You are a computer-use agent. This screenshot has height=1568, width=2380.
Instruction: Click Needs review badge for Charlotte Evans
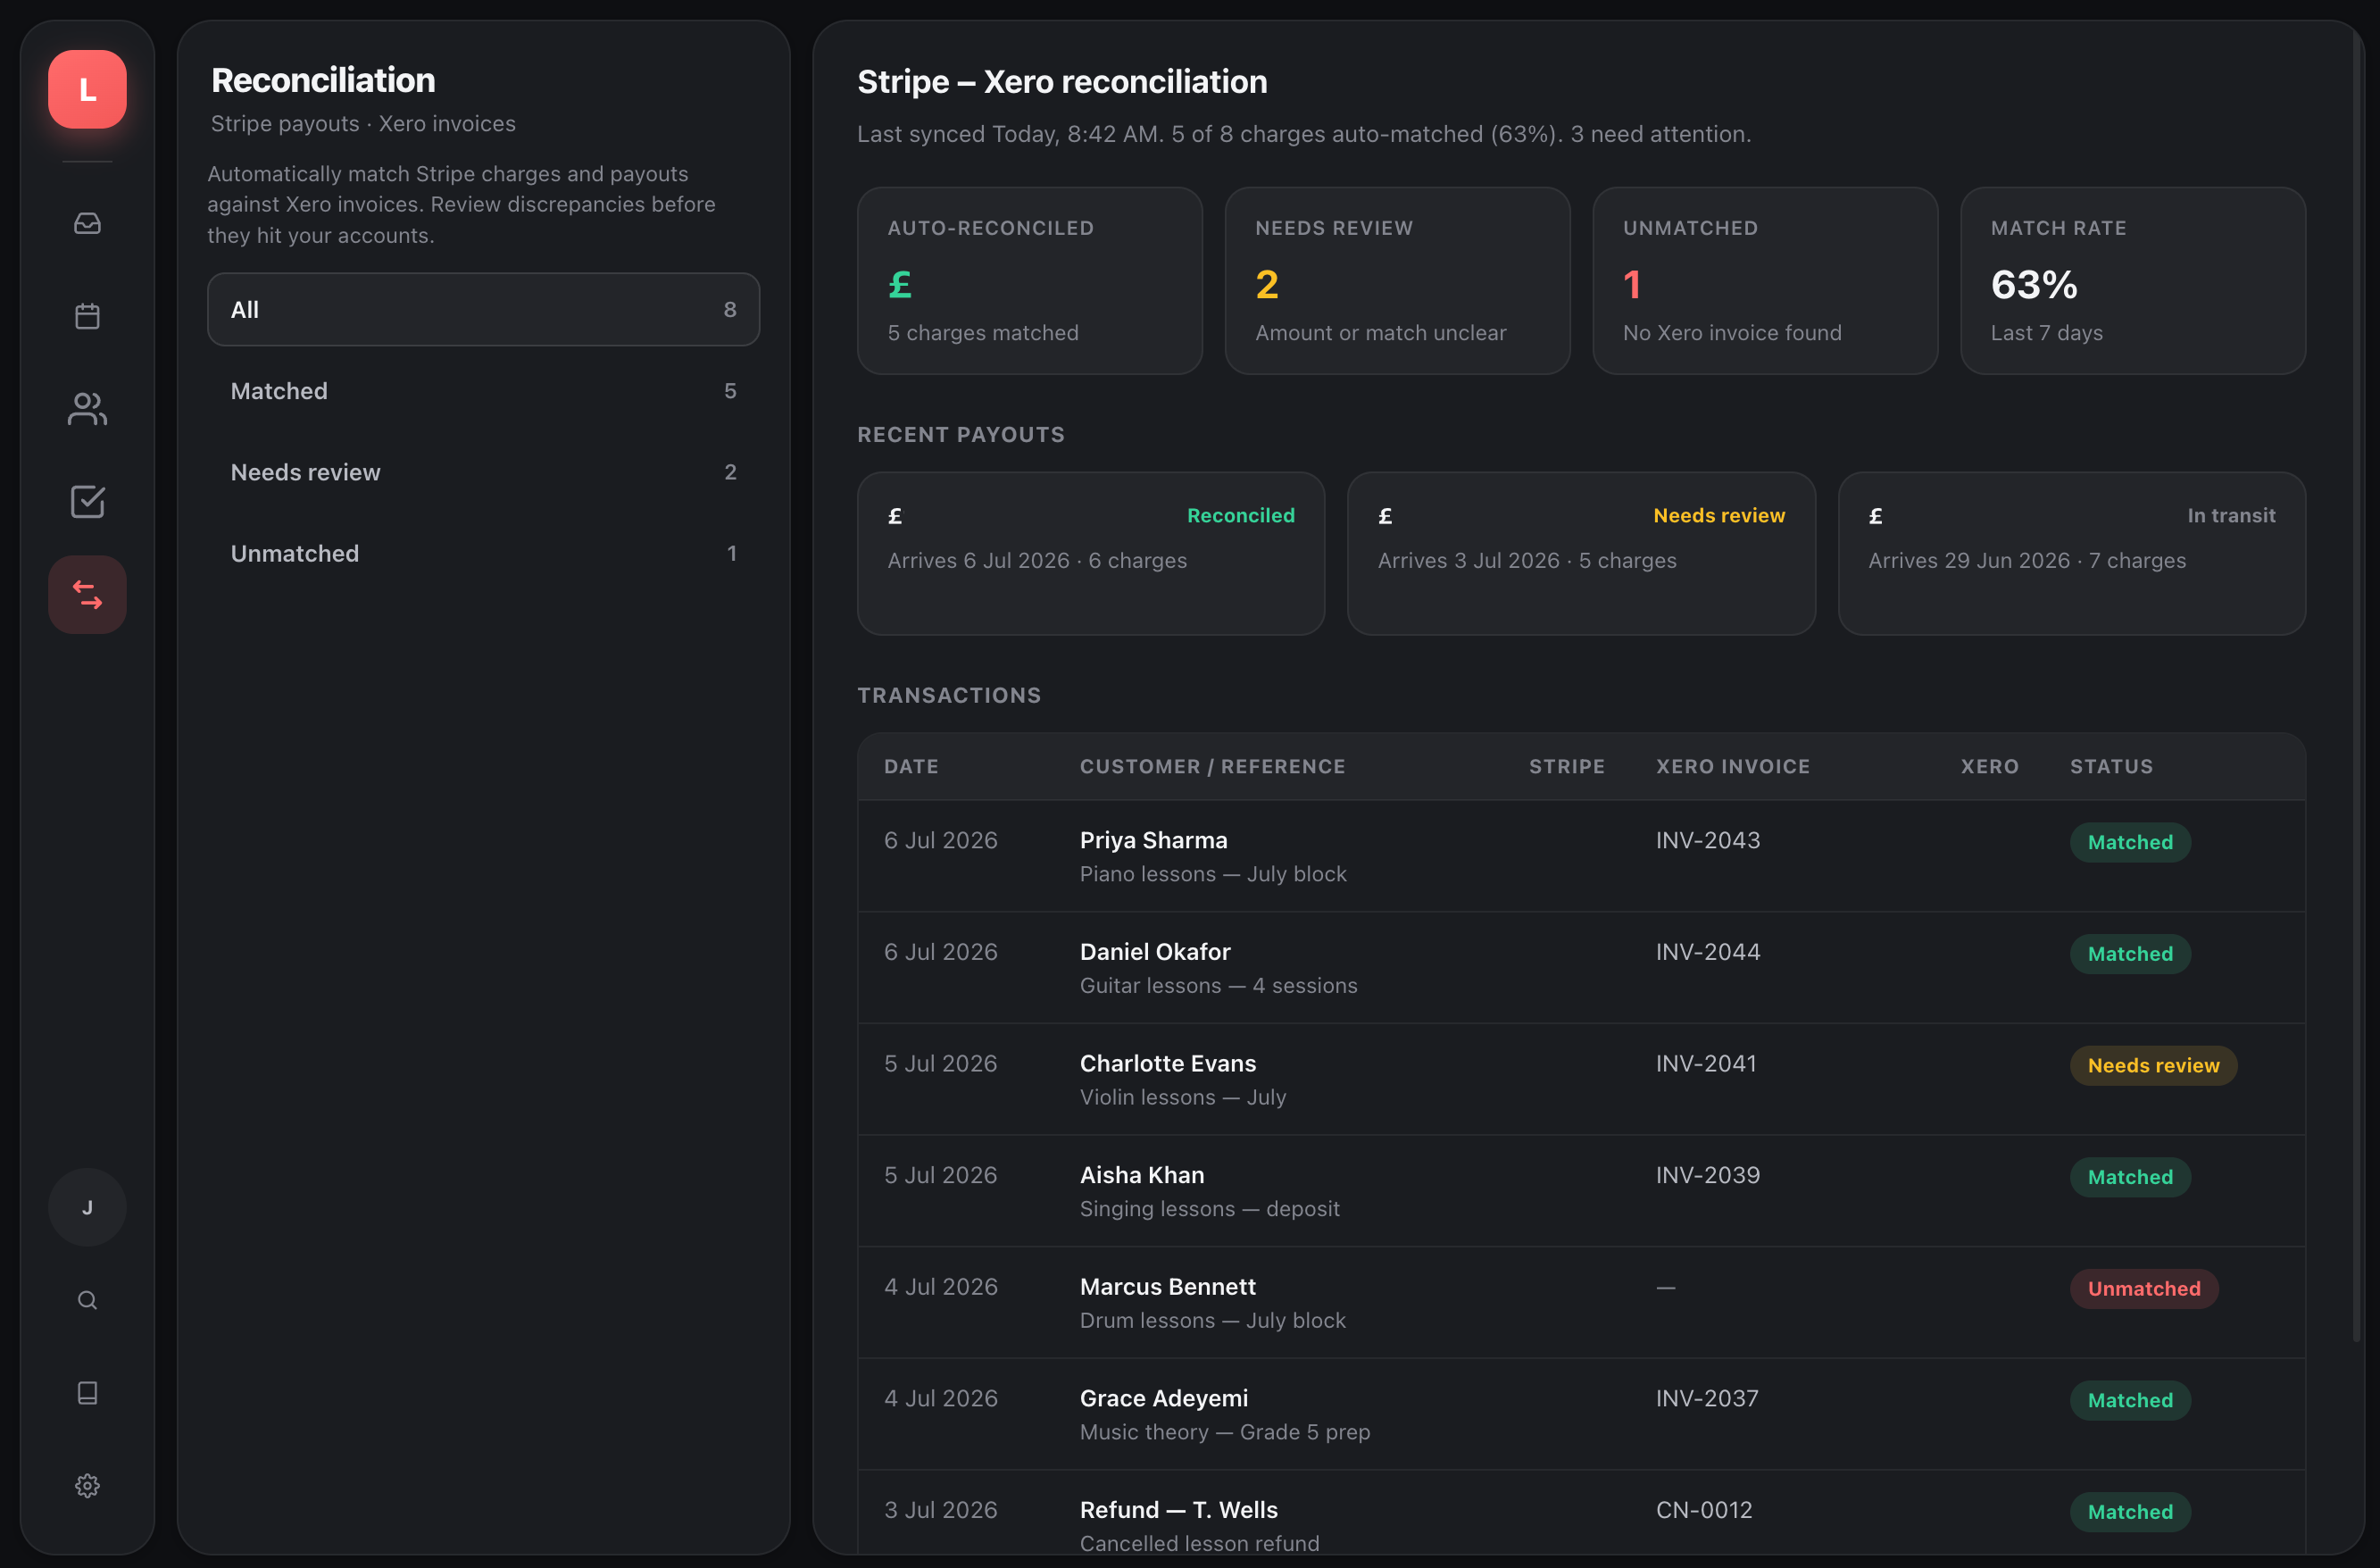2153,1065
